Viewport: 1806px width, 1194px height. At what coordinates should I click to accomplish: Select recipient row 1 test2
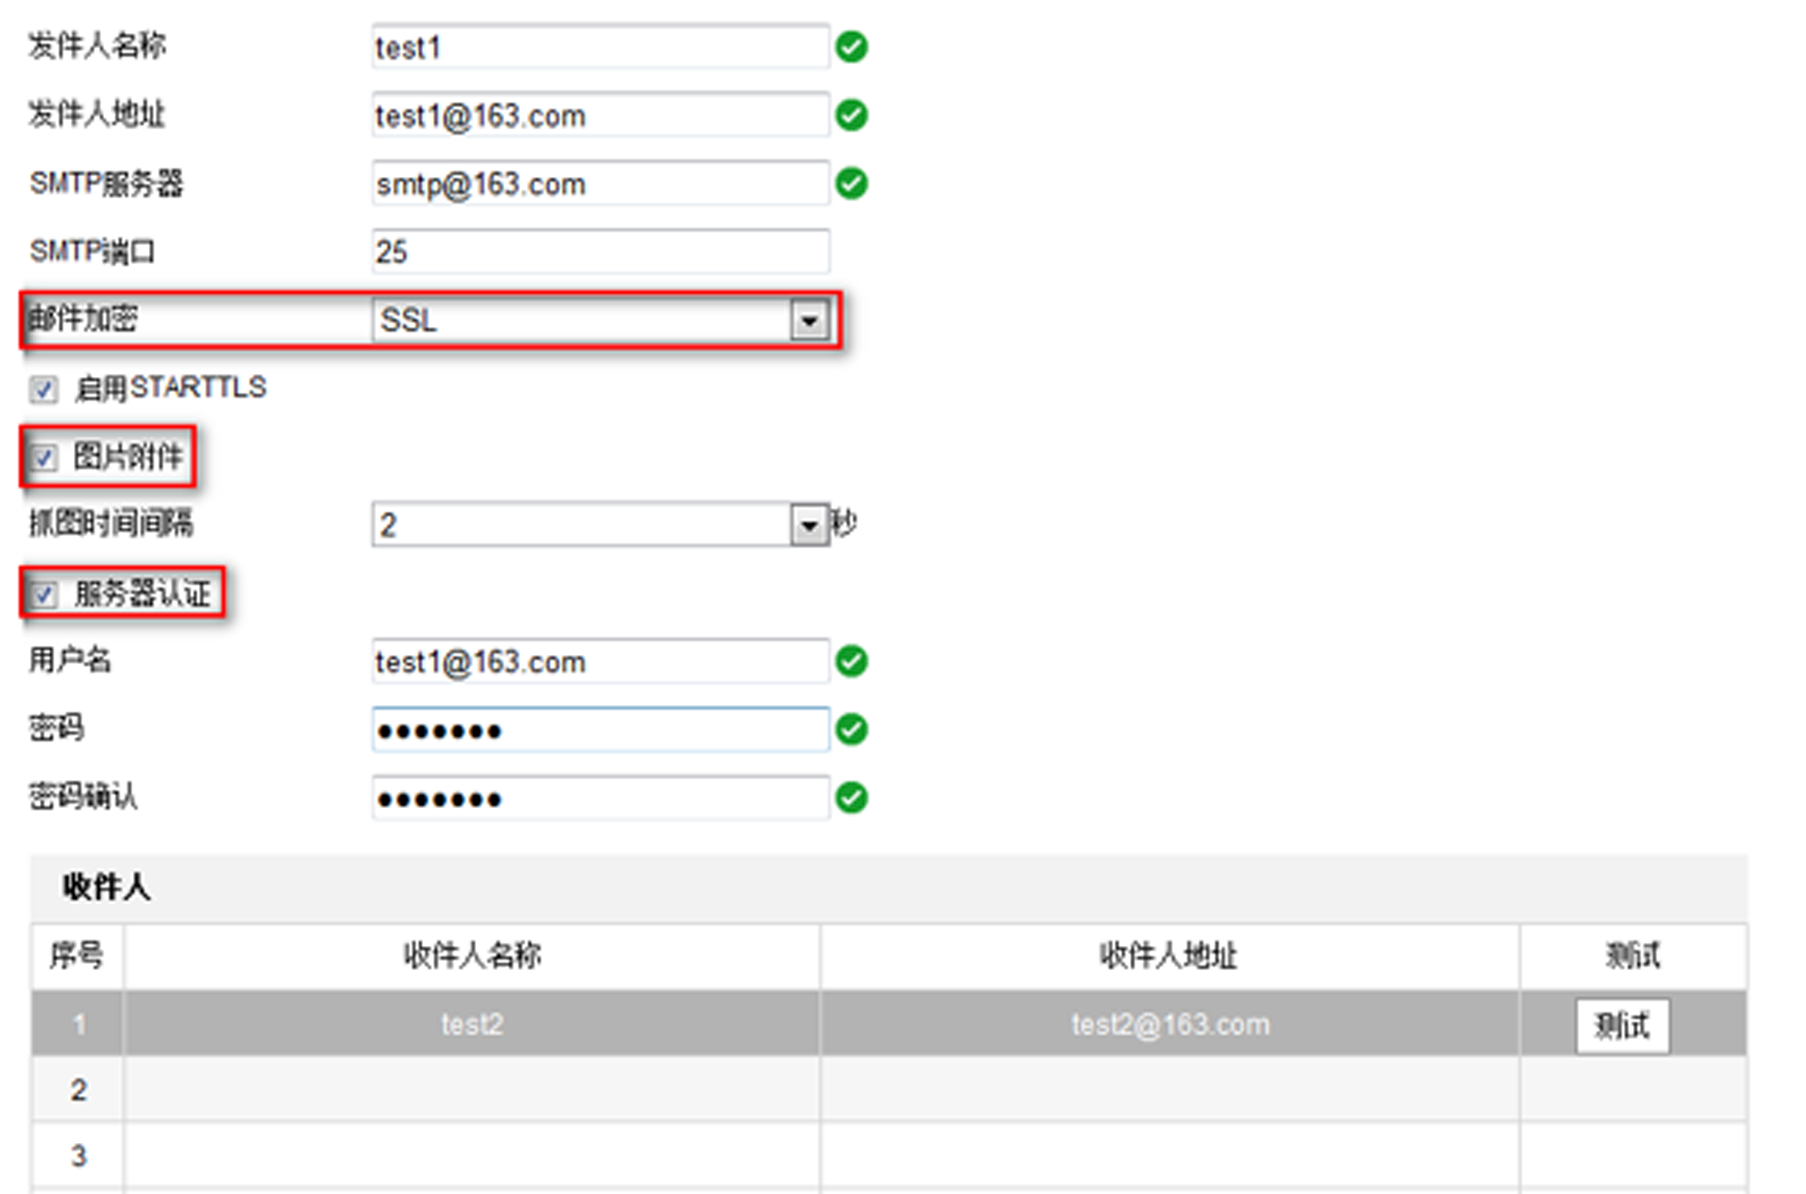click(472, 1024)
